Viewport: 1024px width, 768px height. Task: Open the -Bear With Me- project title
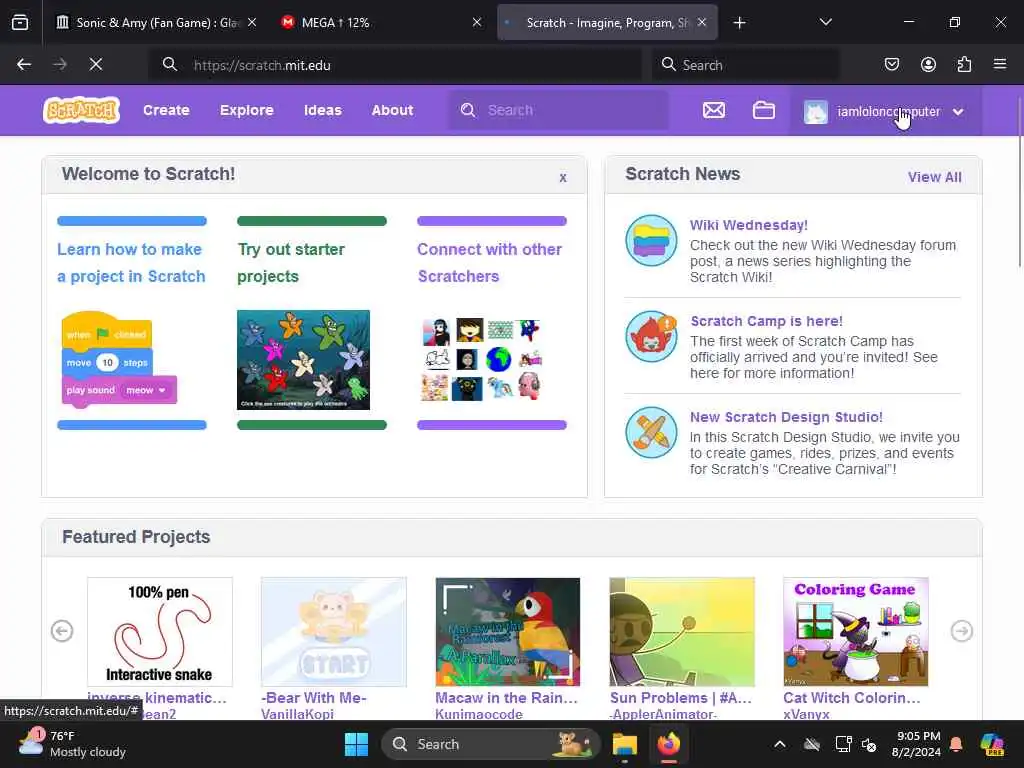[314, 698]
